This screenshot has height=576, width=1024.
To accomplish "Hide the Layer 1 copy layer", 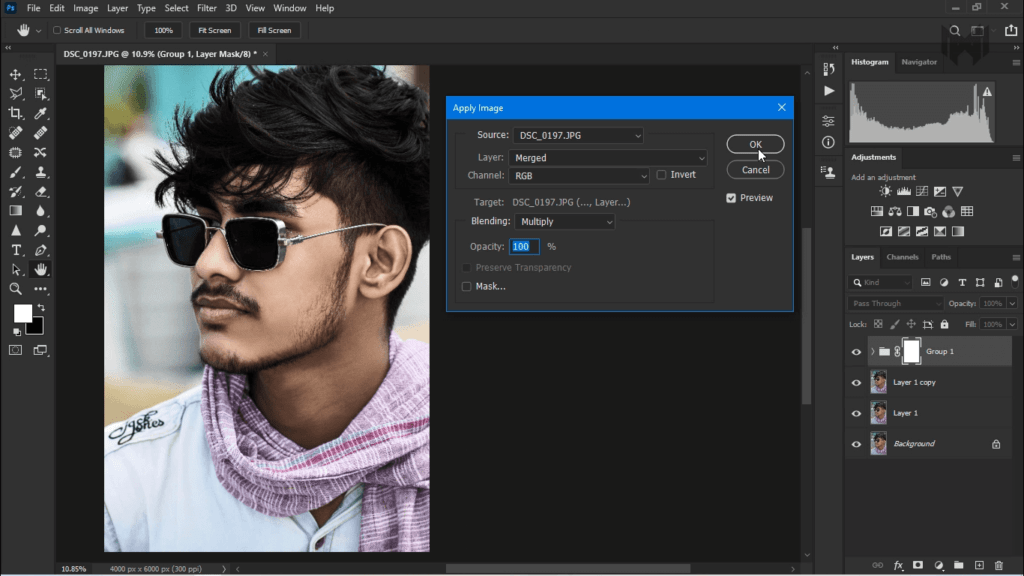I will (856, 383).
